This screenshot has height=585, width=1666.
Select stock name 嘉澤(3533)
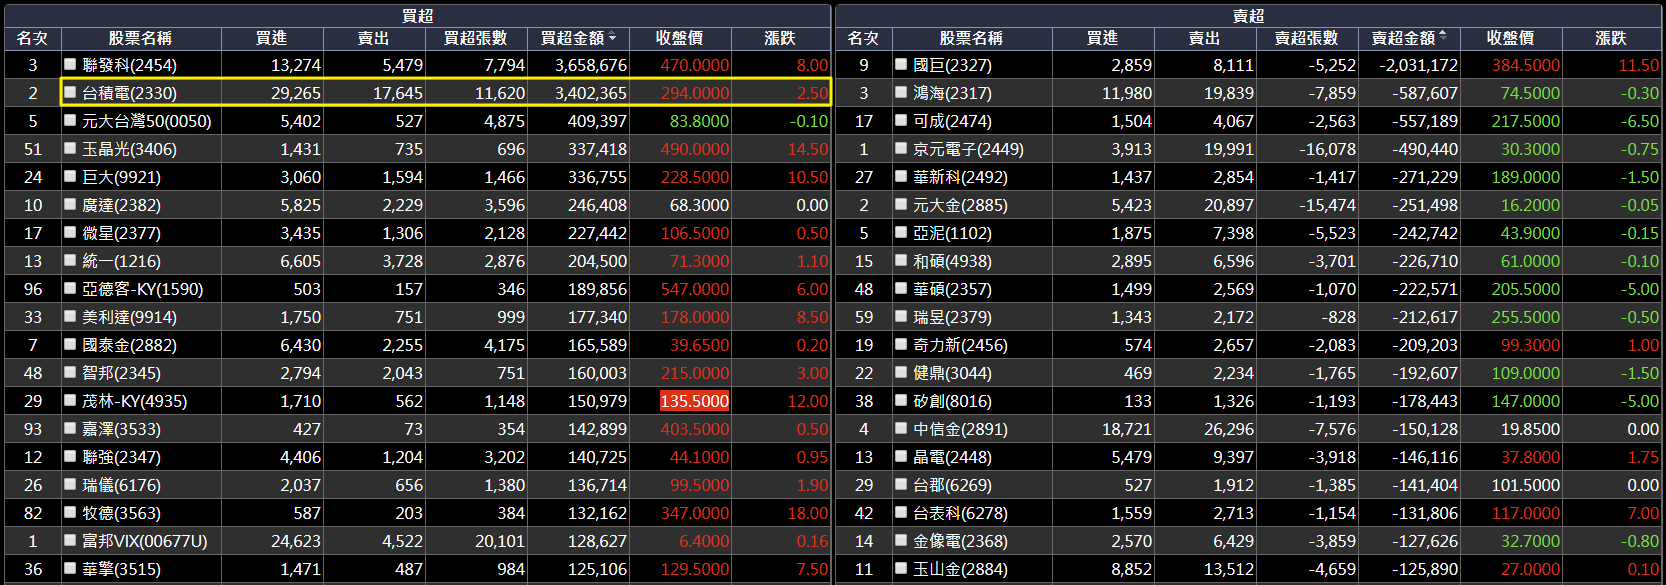click(x=121, y=429)
